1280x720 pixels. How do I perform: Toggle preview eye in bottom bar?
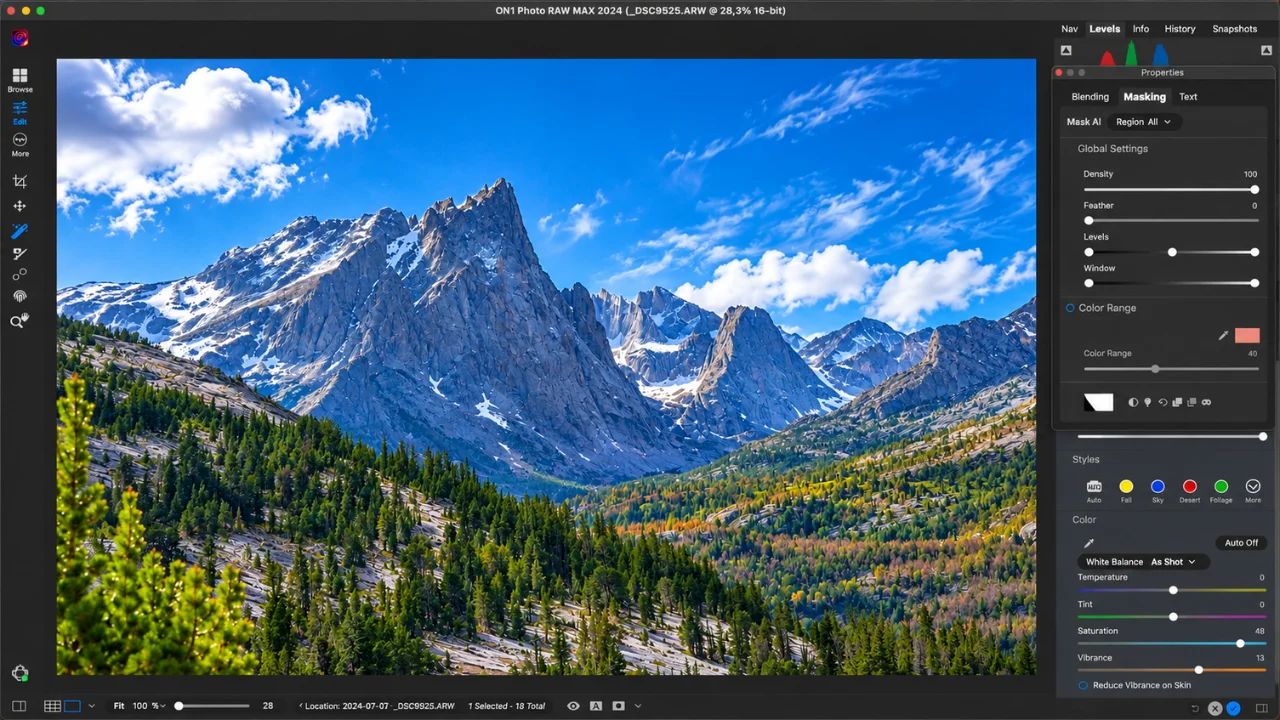pos(573,706)
